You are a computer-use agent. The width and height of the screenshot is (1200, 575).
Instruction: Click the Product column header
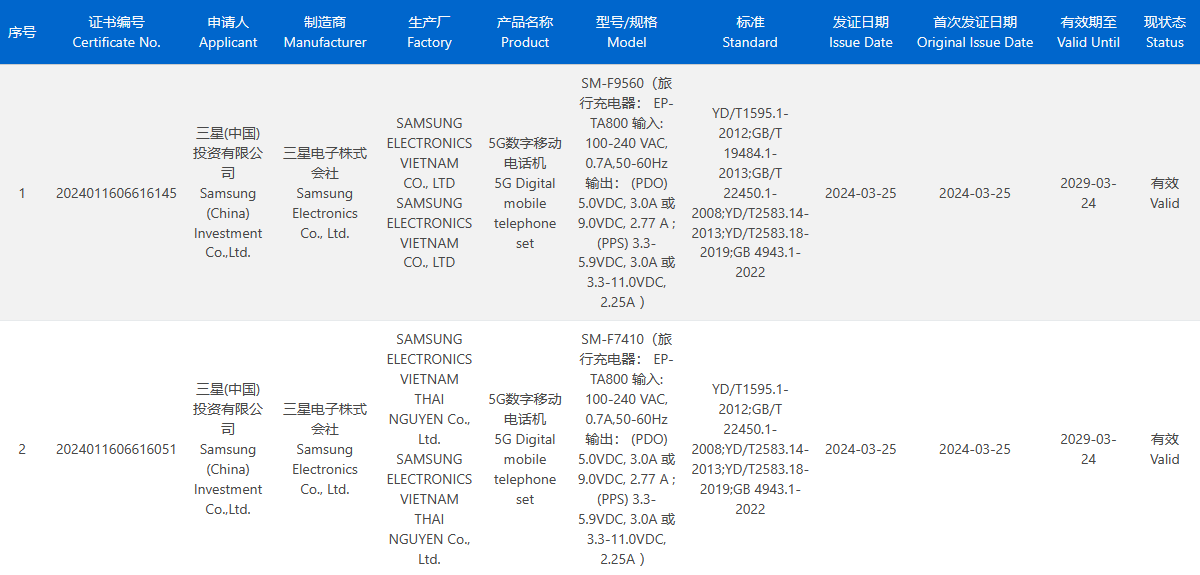[x=525, y=32]
